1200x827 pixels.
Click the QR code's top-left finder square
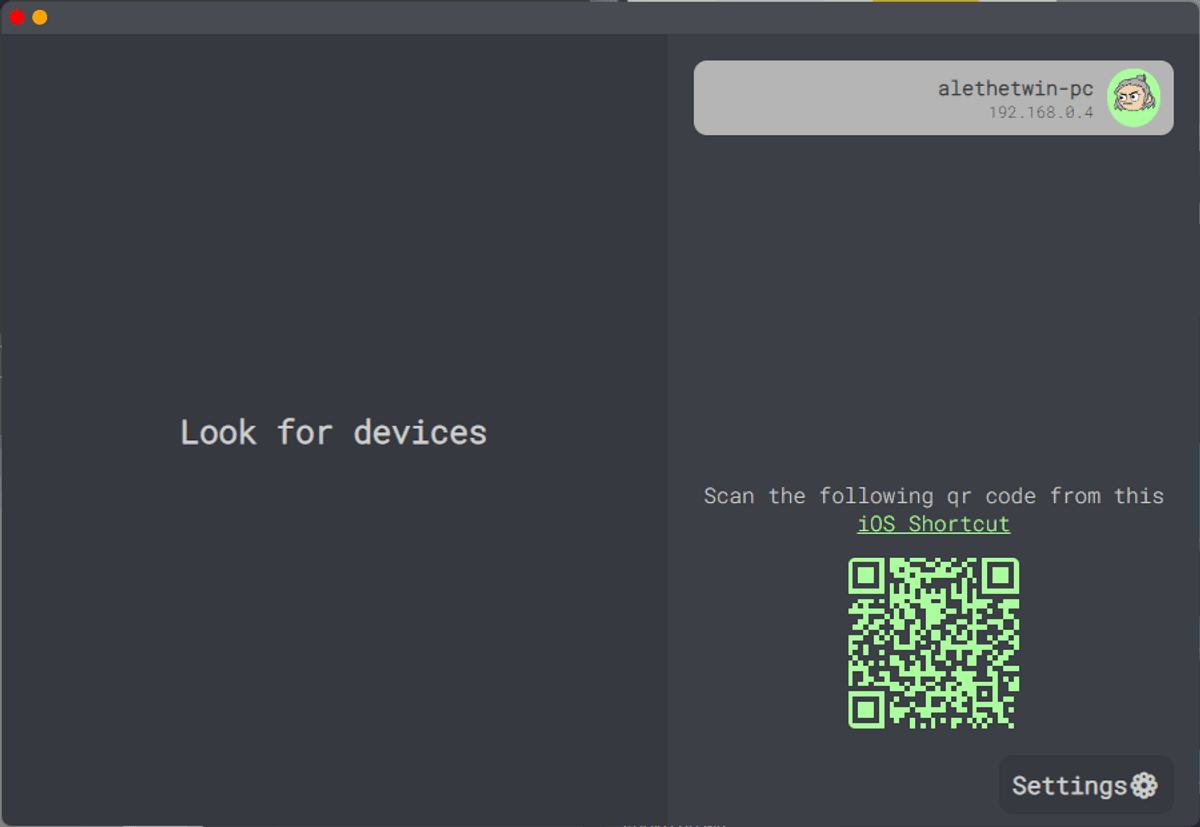(x=867, y=576)
